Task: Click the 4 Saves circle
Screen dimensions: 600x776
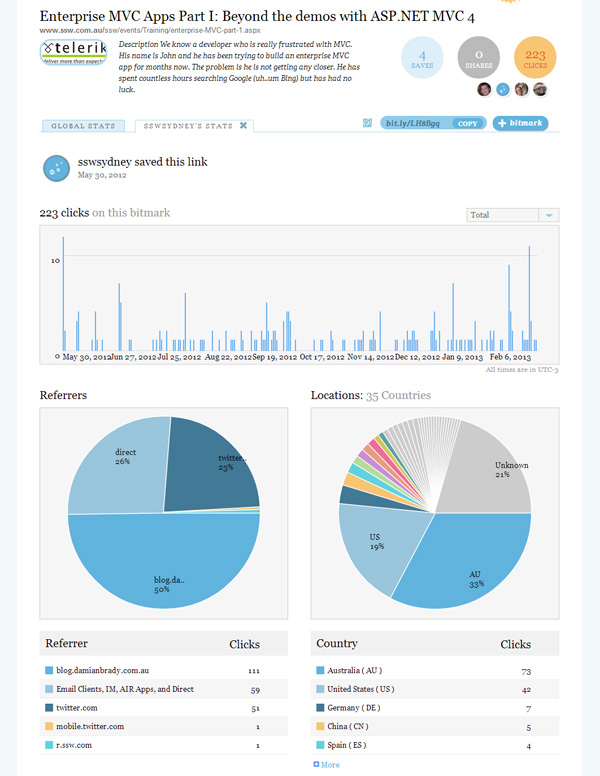Action: click(423, 58)
